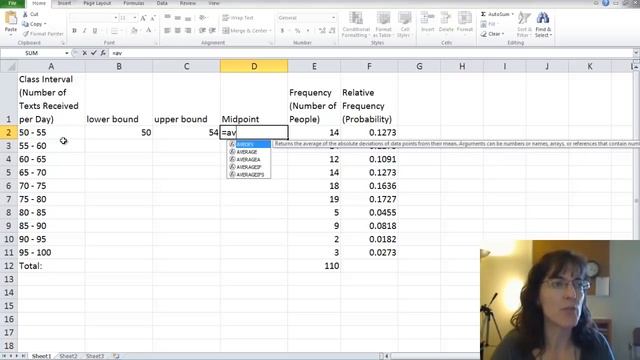Apply the font color A button
Image resolution: width=640 pixels, height=360 pixels.
149,31
